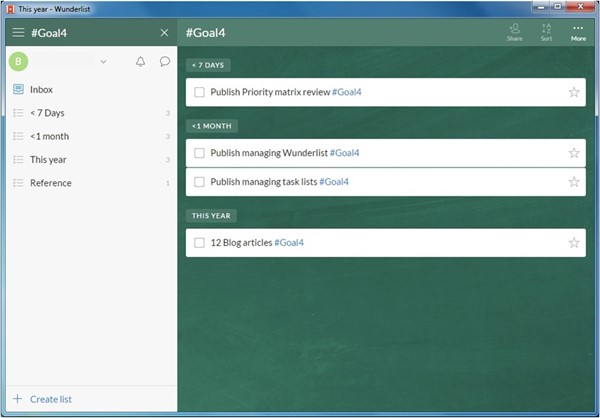
Task: Click the 'THIS YEAR' group header
Action: [x=211, y=216]
